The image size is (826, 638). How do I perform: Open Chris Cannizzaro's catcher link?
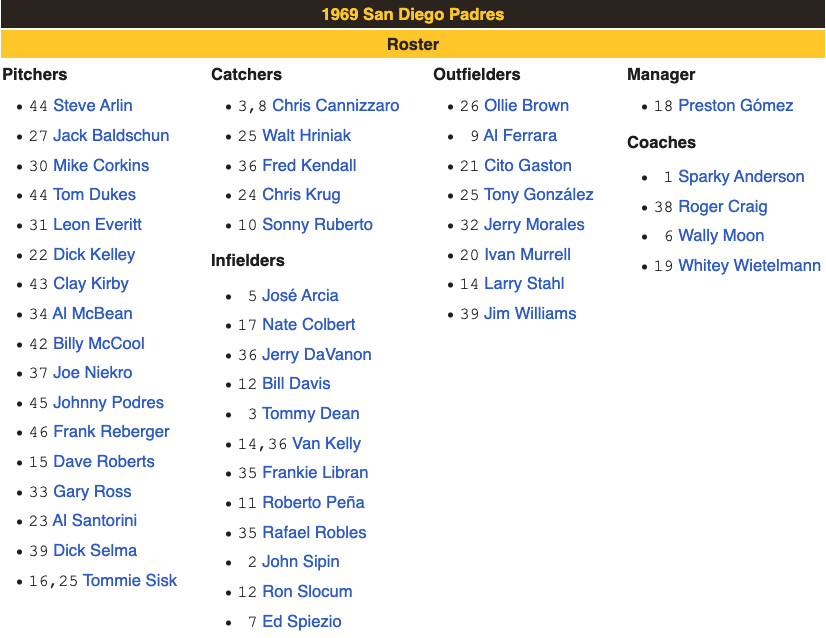pyautogui.click(x=336, y=105)
